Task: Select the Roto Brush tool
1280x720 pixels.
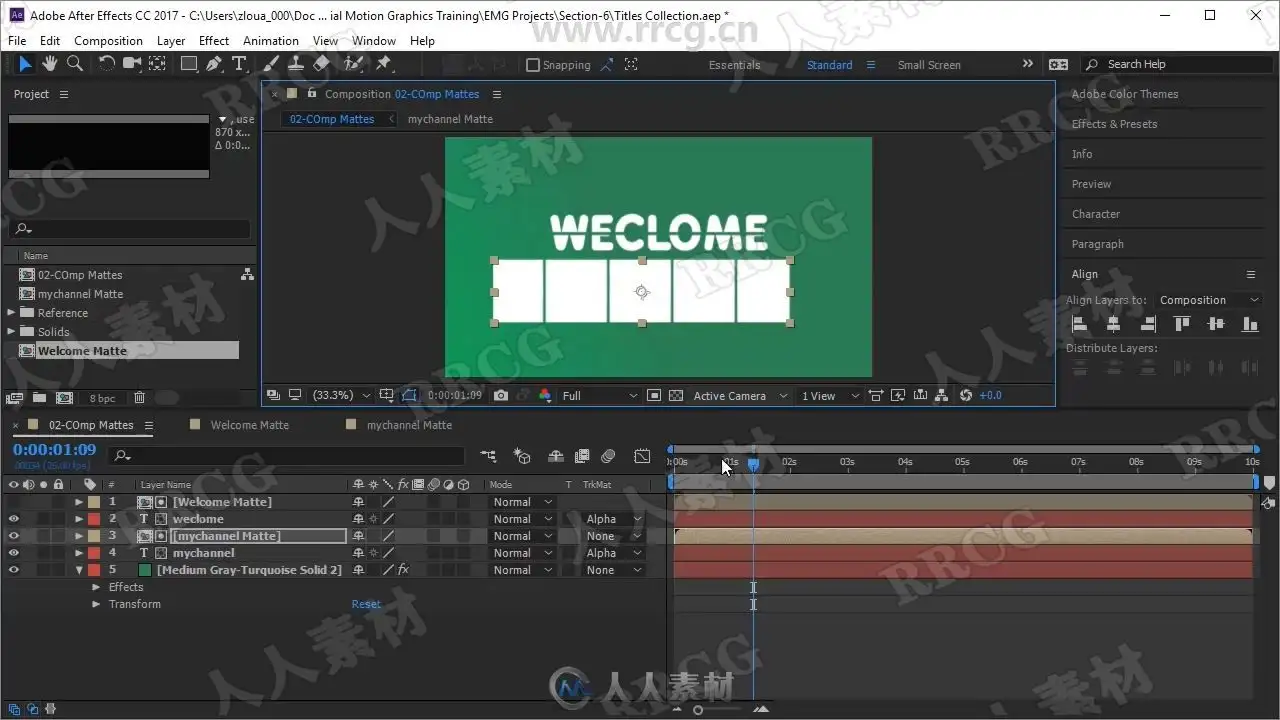Action: click(x=353, y=64)
